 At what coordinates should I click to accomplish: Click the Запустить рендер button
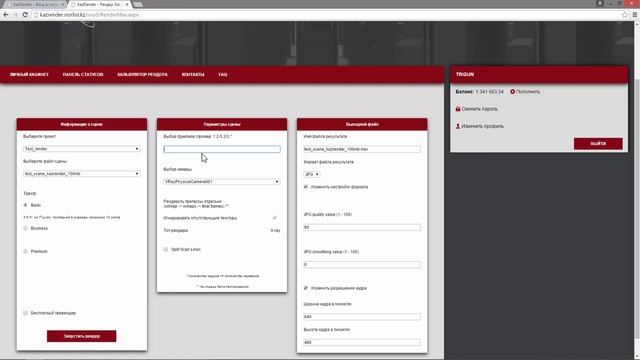tap(82, 336)
